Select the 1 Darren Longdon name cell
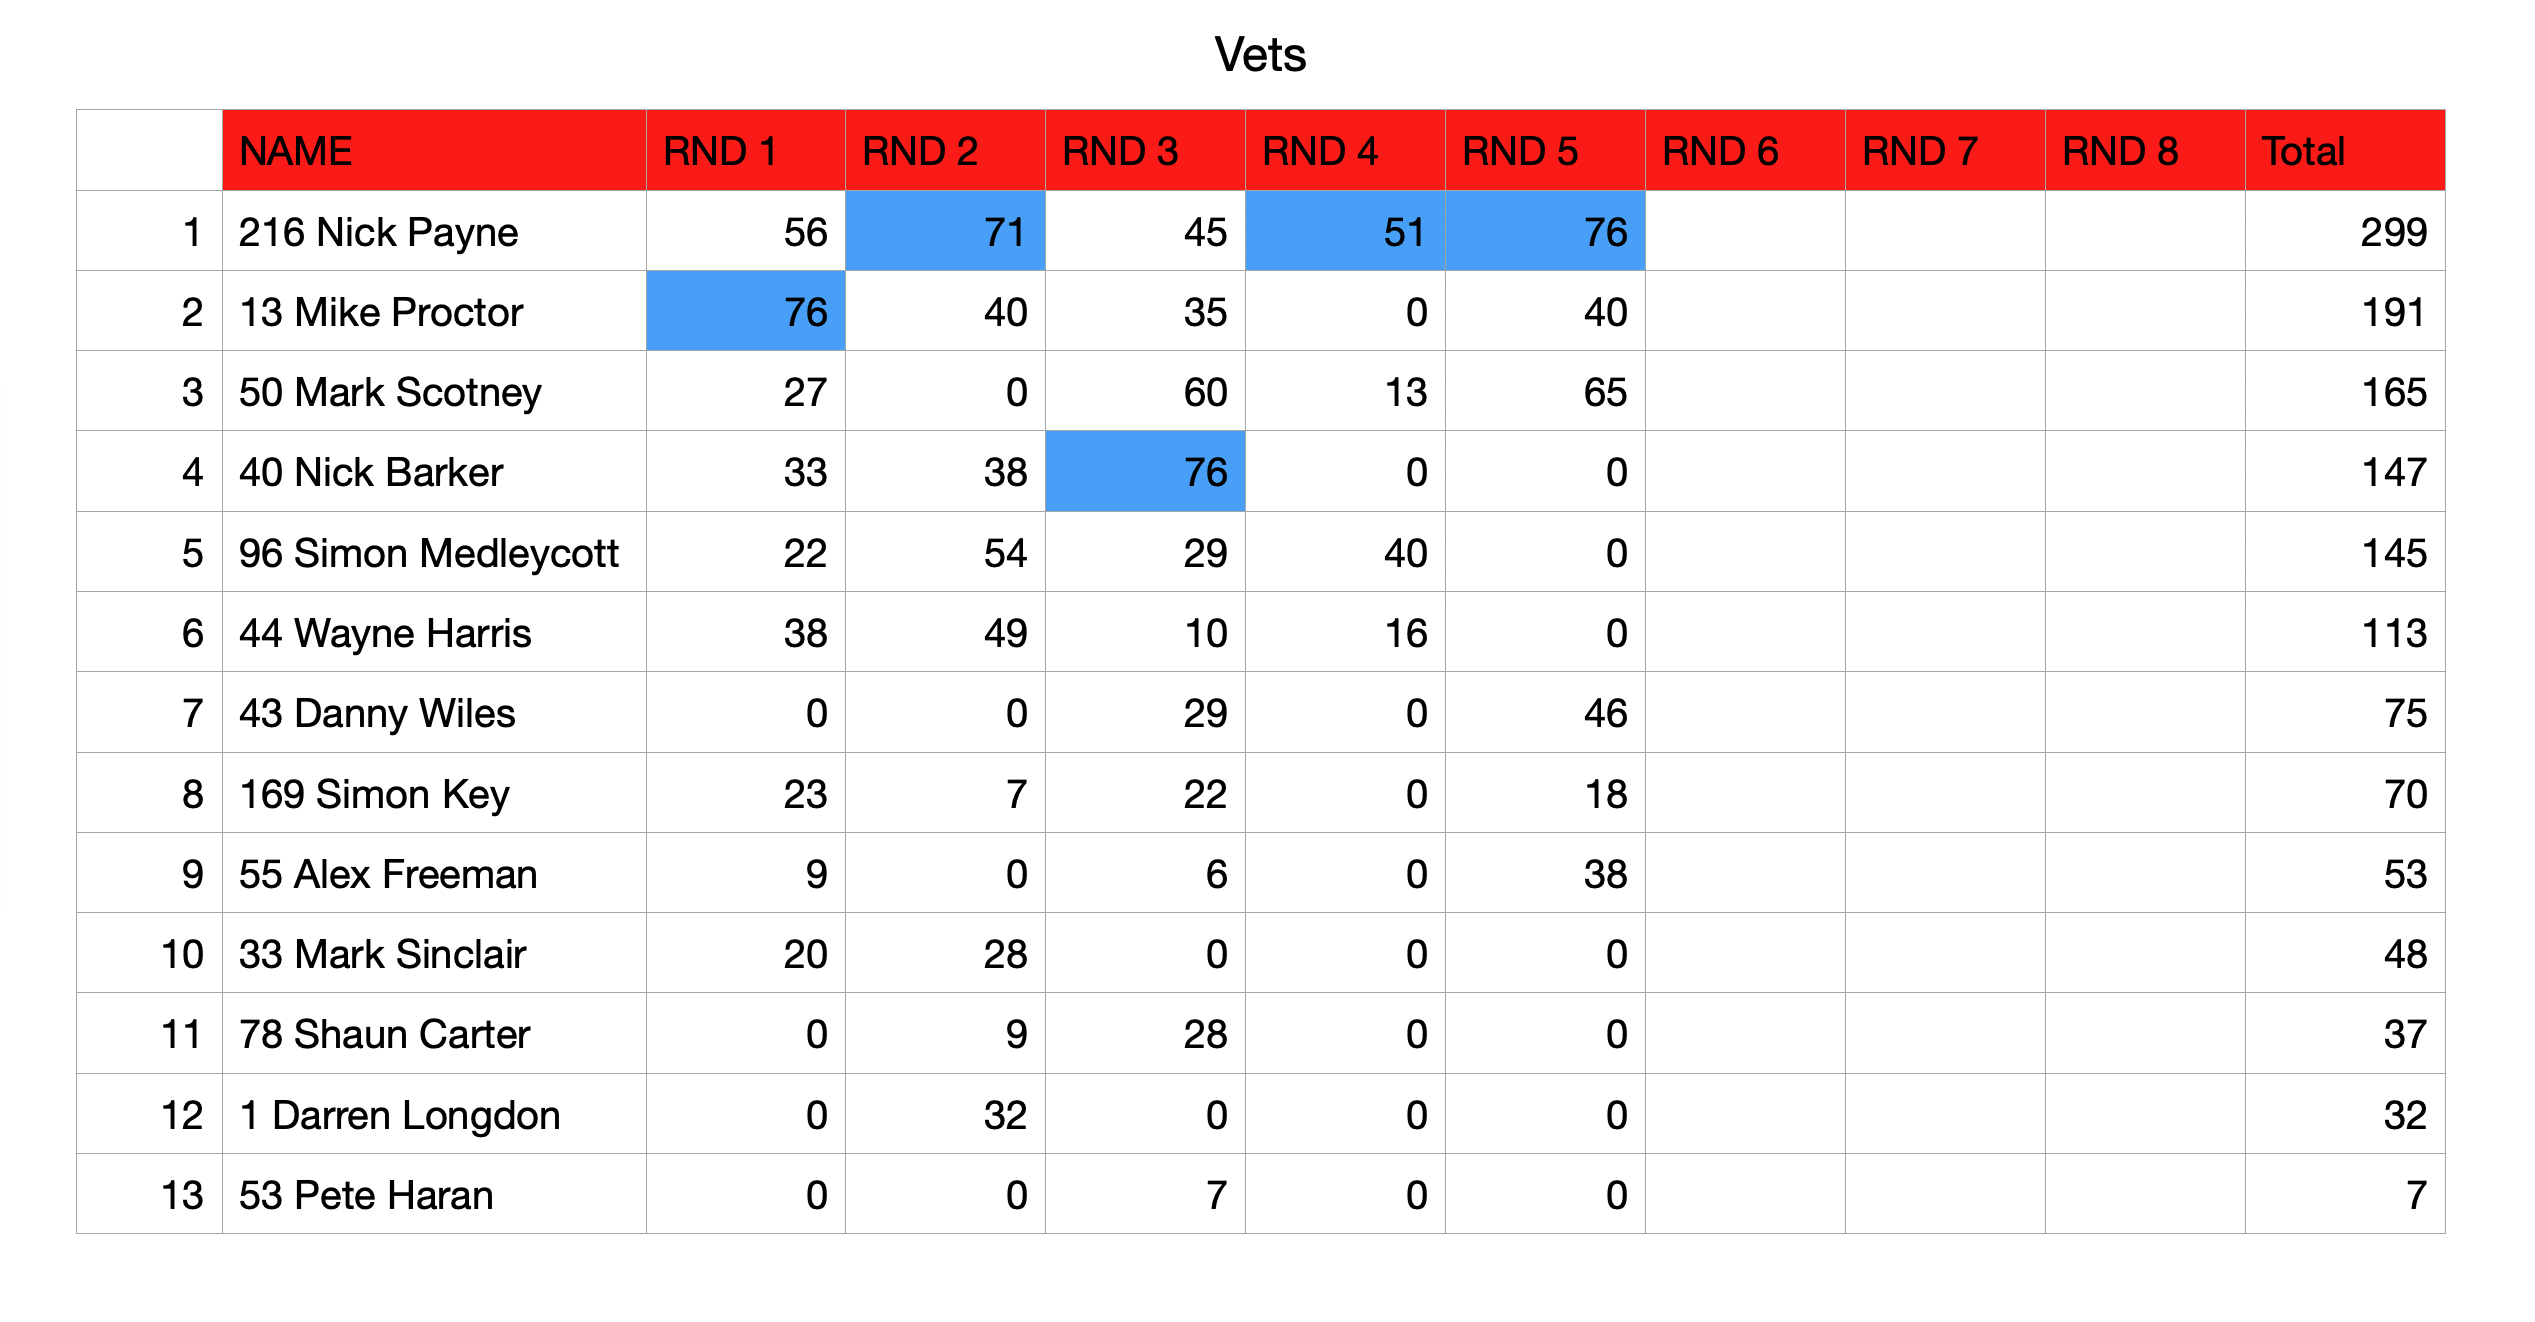This screenshot has width=2535, height=1322. (x=434, y=1114)
